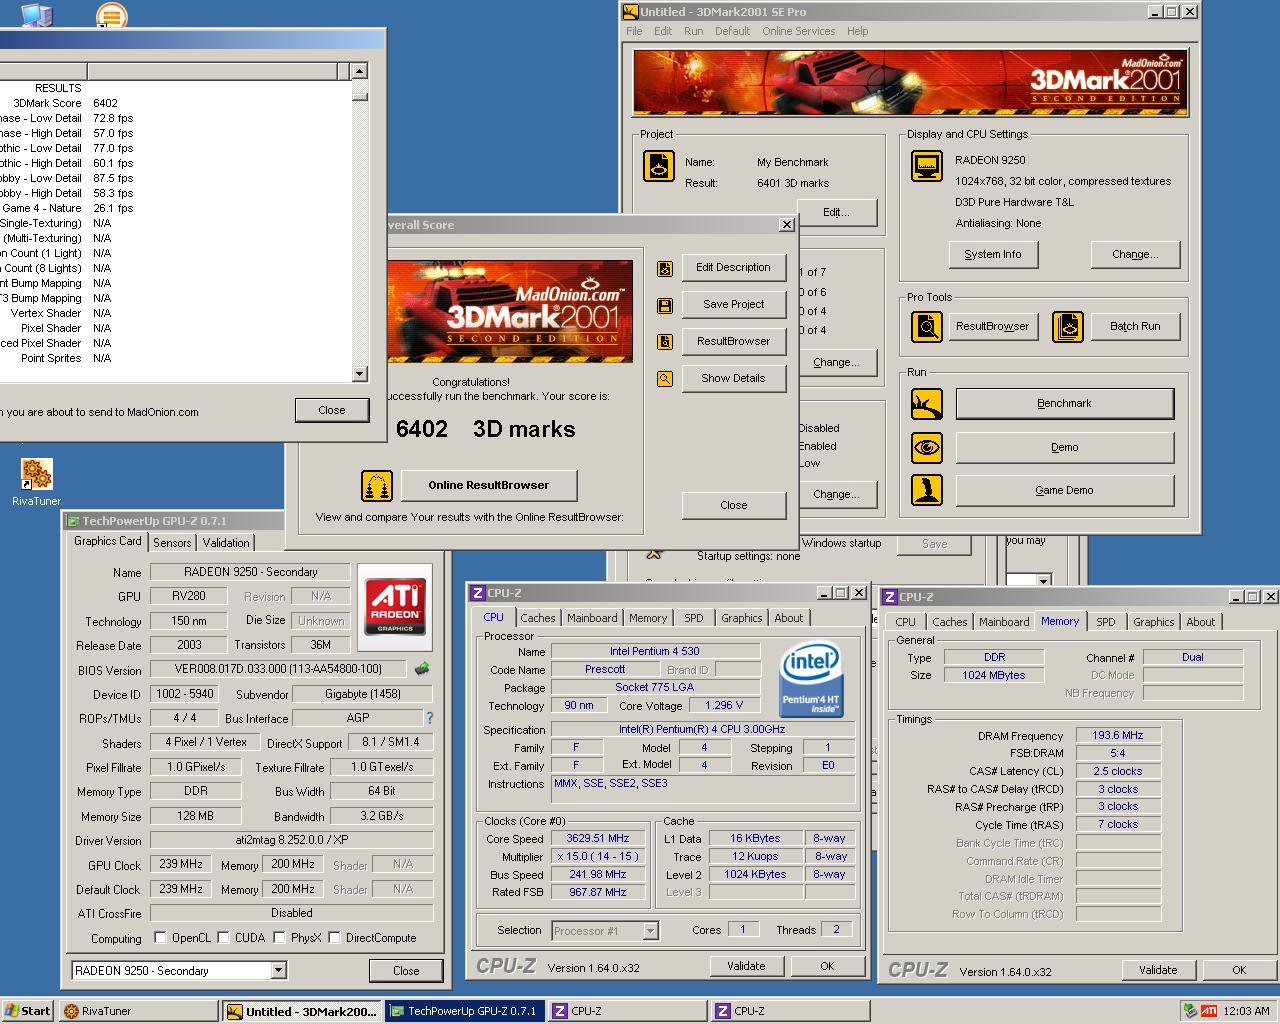The width and height of the screenshot is (1280, 1024).
Task: Open the Help menu in 3DMark2001
Action: point(857,31)
